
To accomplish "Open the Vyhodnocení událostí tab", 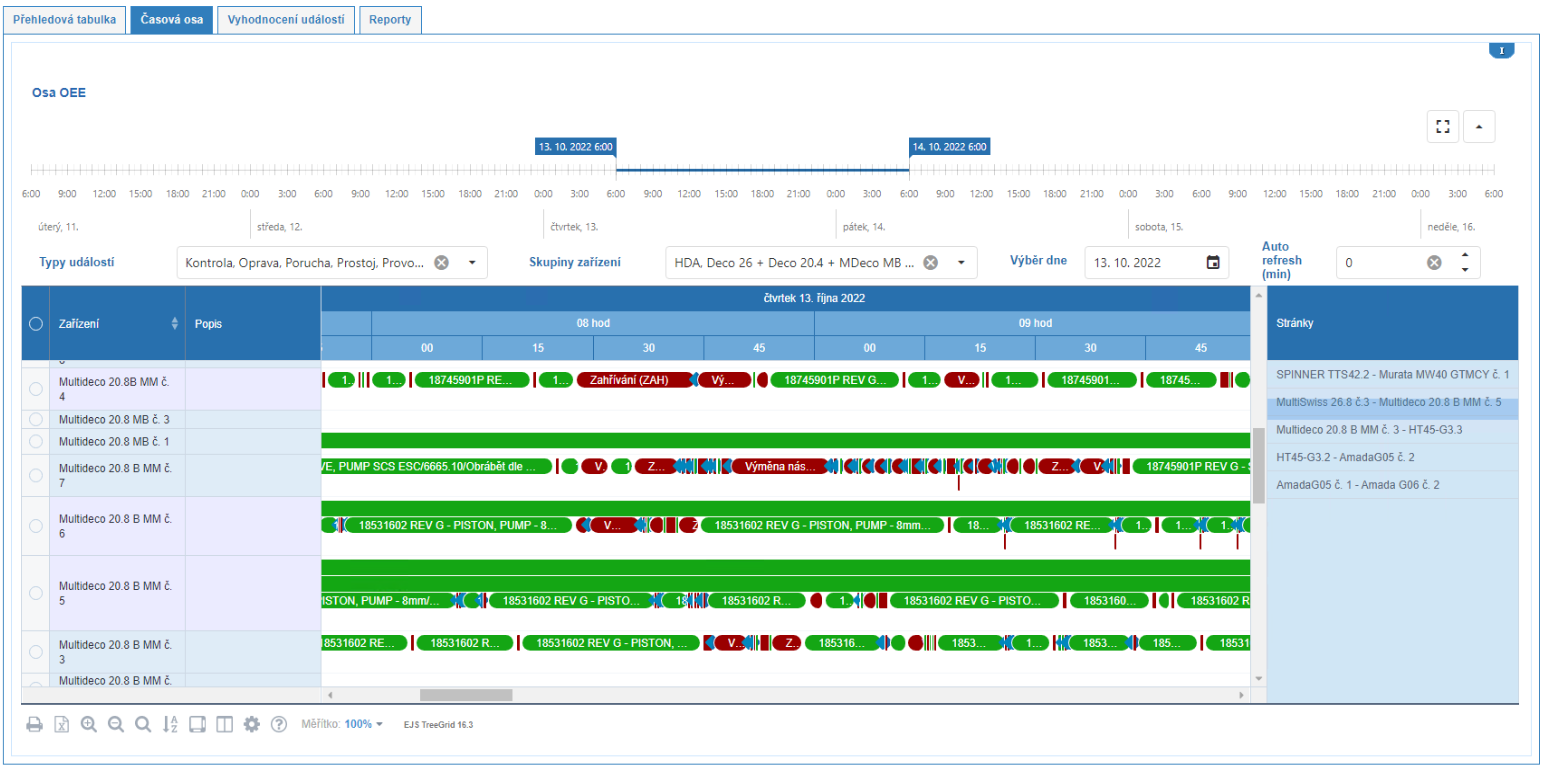I will [x=287, y=20].
